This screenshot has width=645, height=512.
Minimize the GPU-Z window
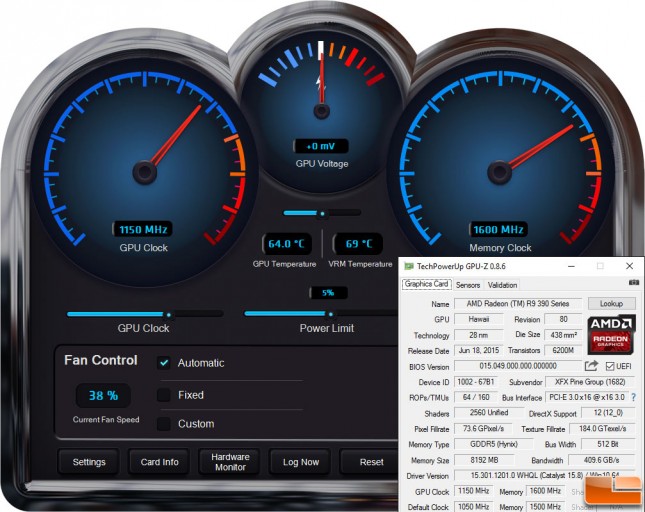tap(571, 266)
